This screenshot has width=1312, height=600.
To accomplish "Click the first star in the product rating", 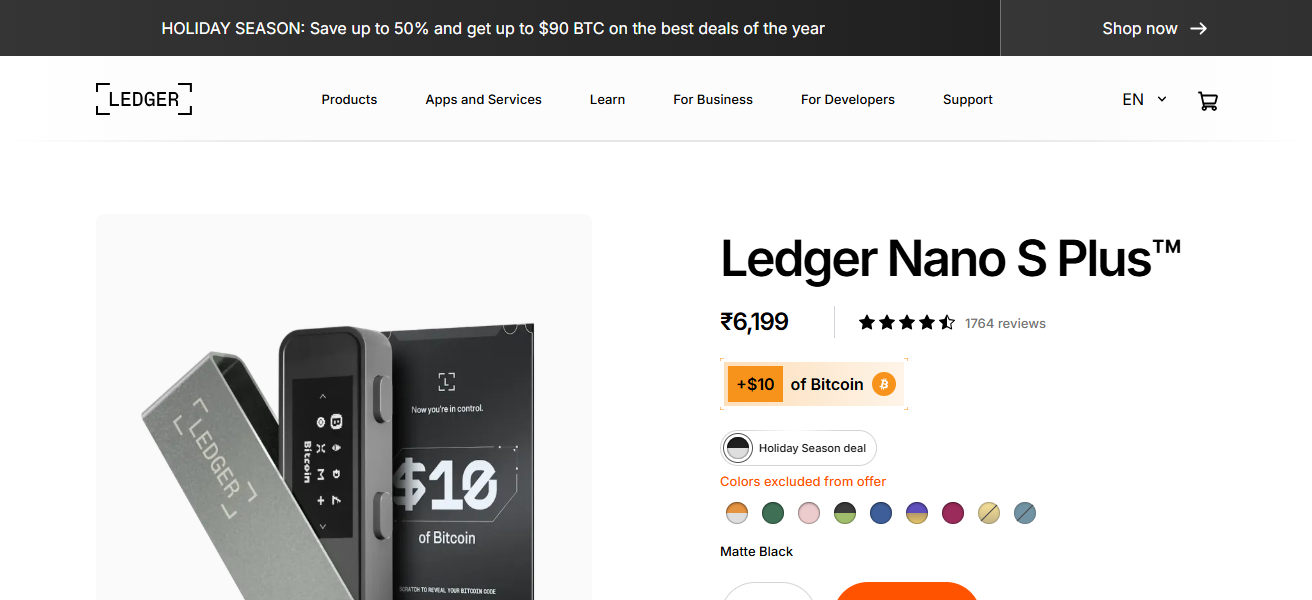I will (x=866, y=322).
